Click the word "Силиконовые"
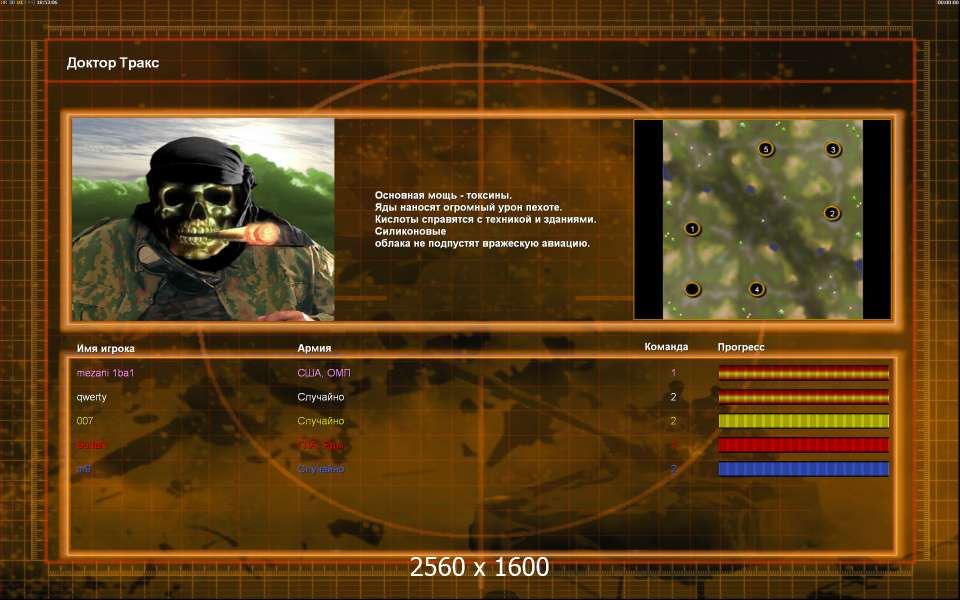 point(410,231)
